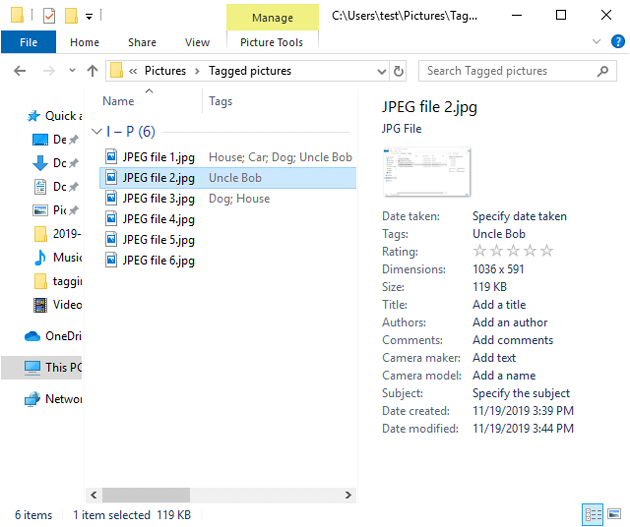
Task: Click the JPEG file 6.jpg icon
Action: click(x=111, y=260)
